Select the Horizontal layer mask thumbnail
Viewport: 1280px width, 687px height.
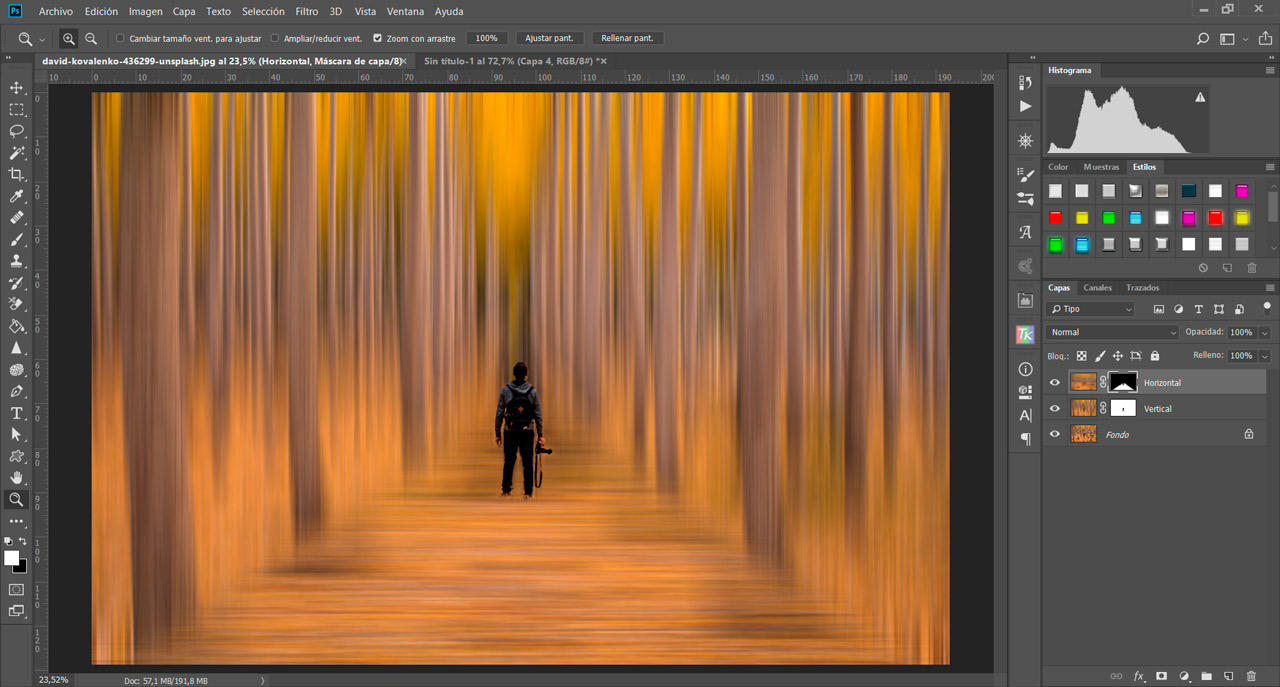click(x=1123, y=382)
